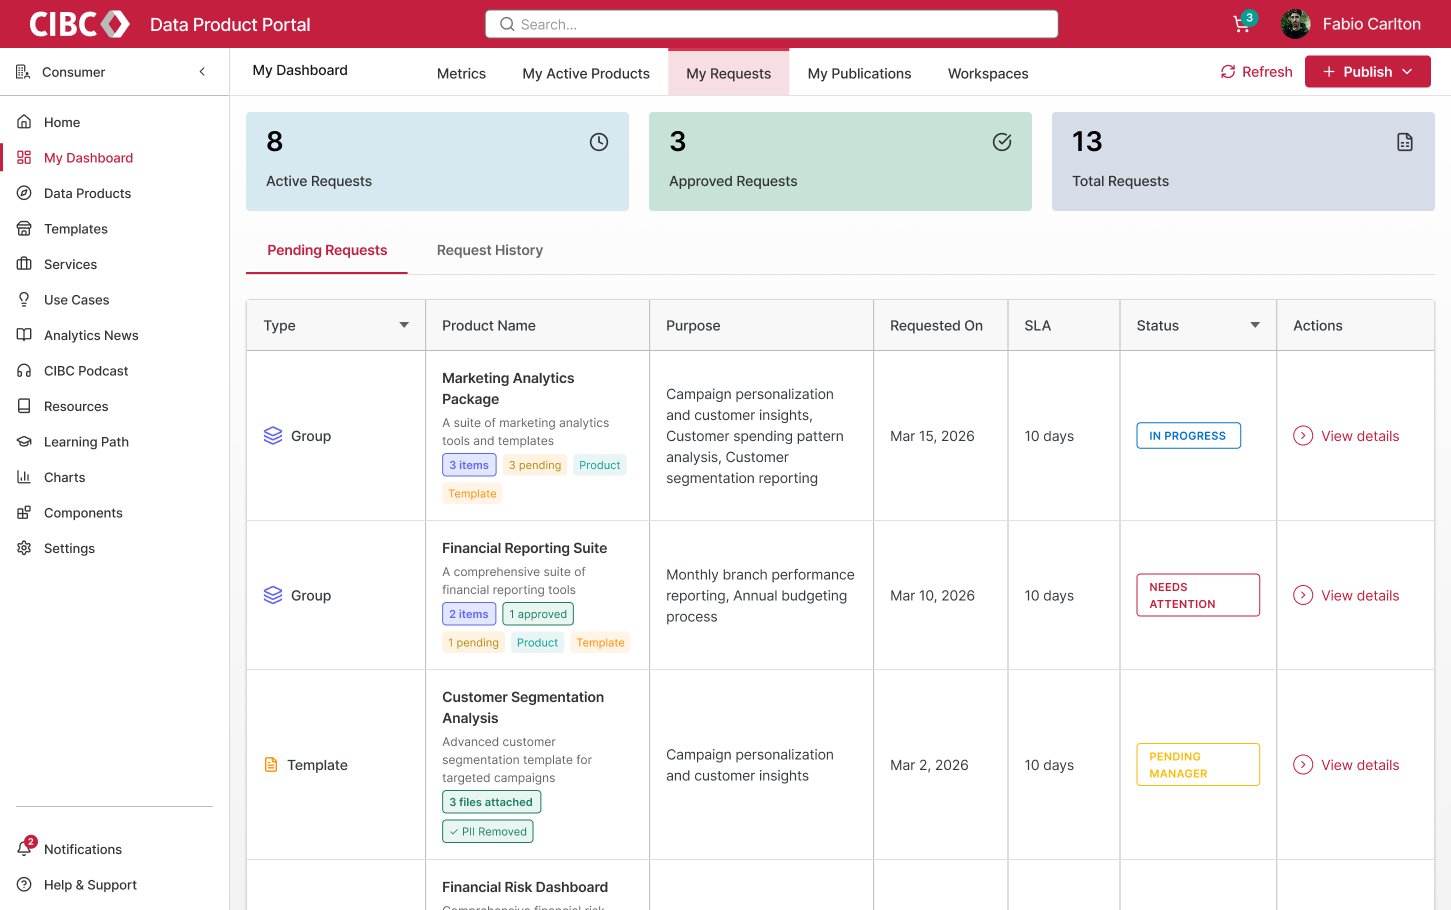The height and width of the screenshot is (910, 1451).
Task: Click the Mar 10, 2026 date cell
Action: (932, 595)
